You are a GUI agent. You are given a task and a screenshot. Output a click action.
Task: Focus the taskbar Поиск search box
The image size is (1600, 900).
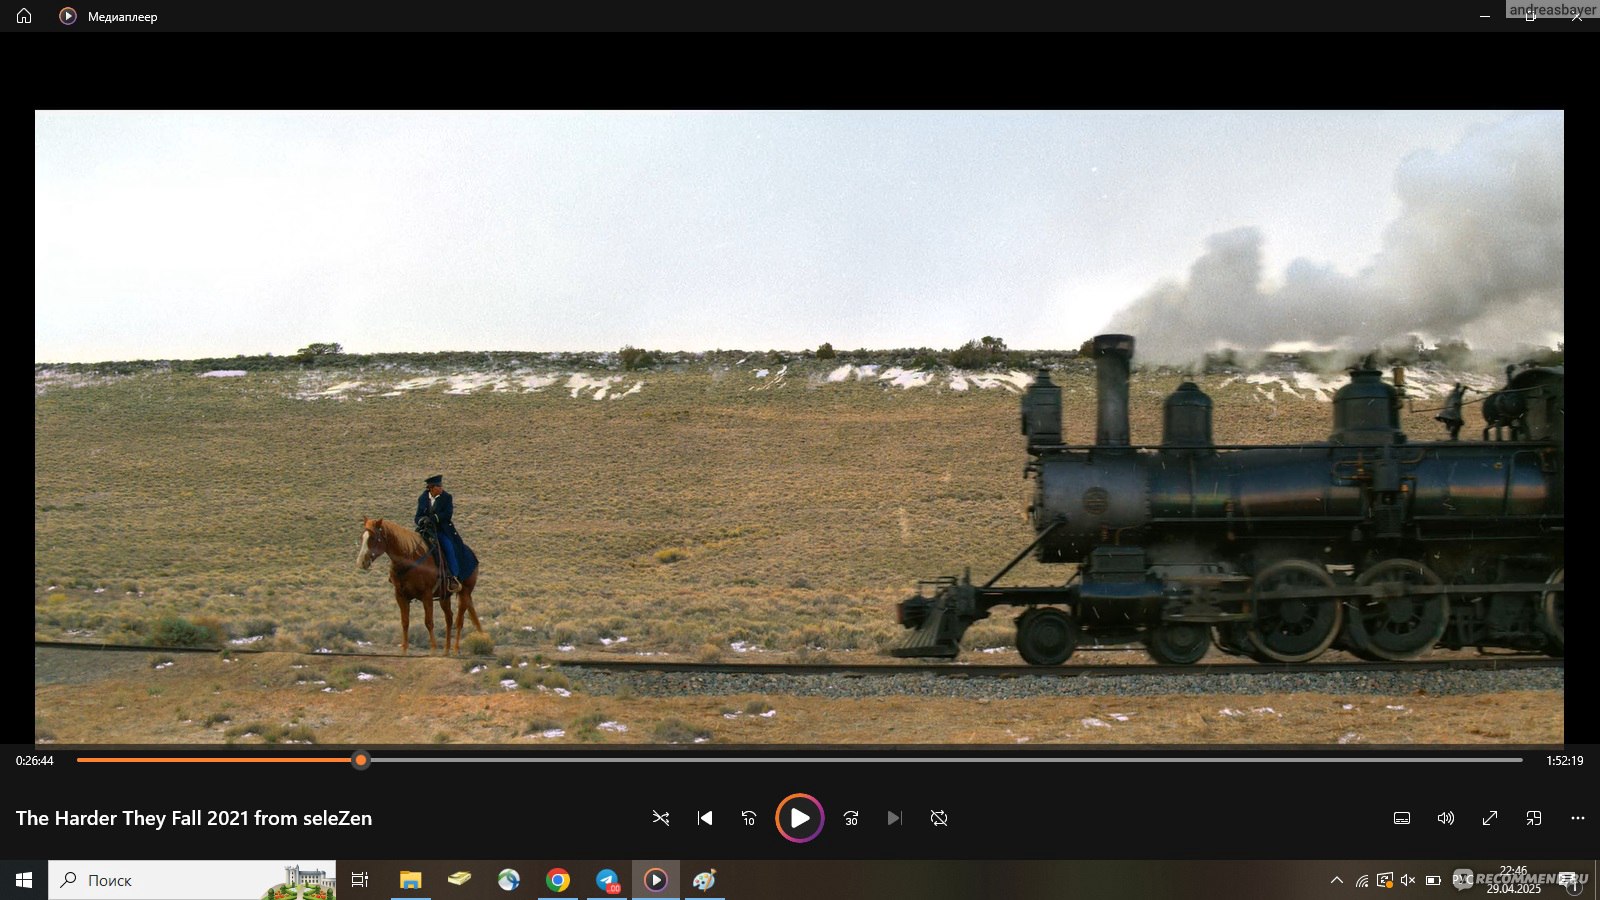(x=192, y=880)
